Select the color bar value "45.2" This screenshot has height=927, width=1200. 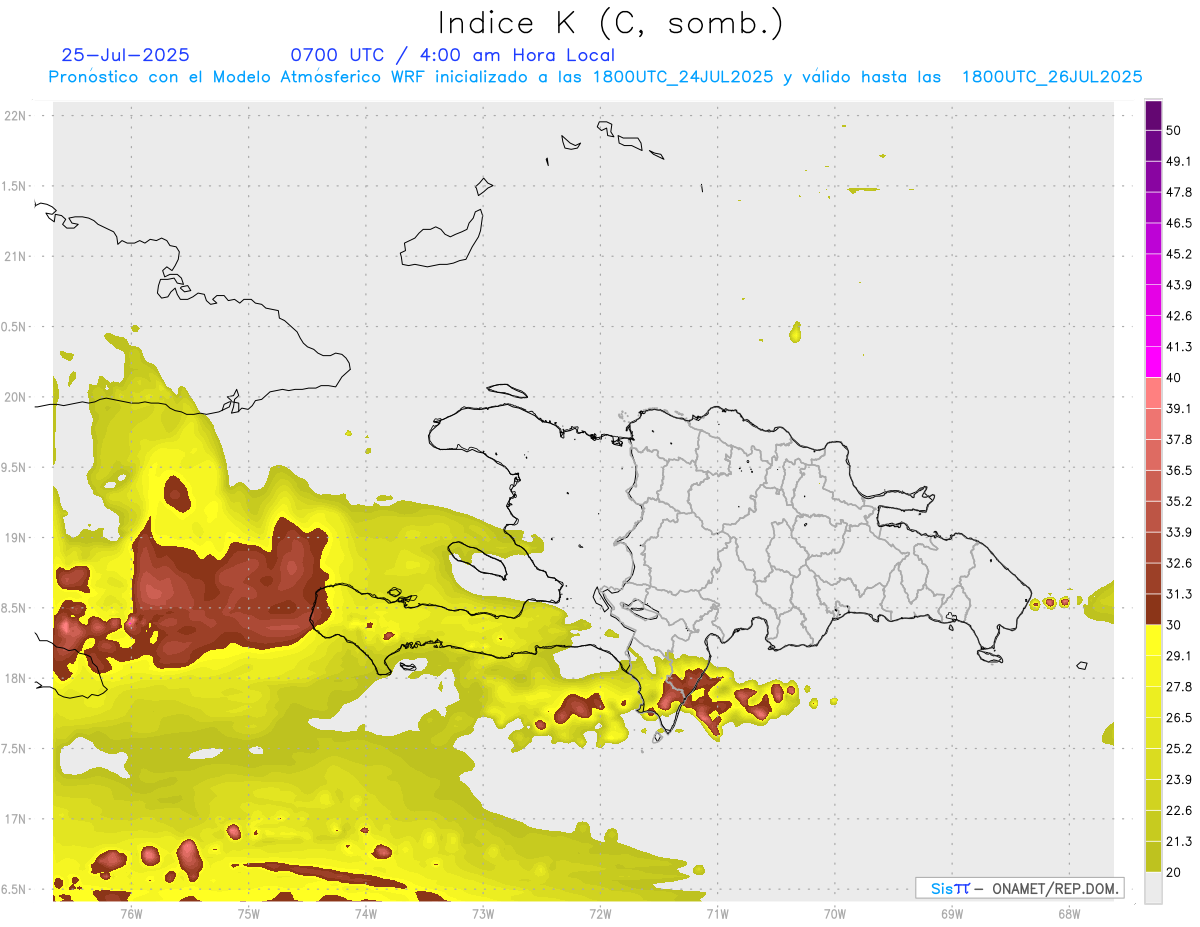coord(1179,254)
